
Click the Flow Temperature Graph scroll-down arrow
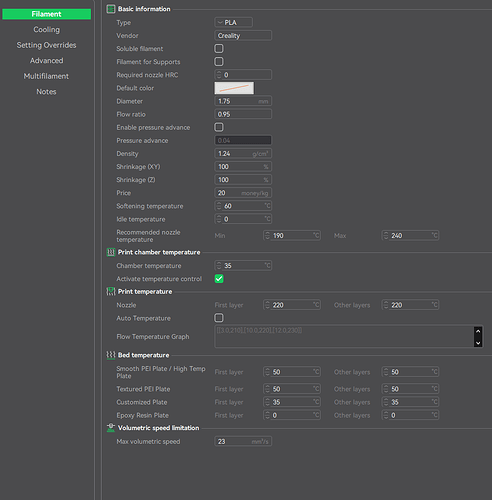478,343
